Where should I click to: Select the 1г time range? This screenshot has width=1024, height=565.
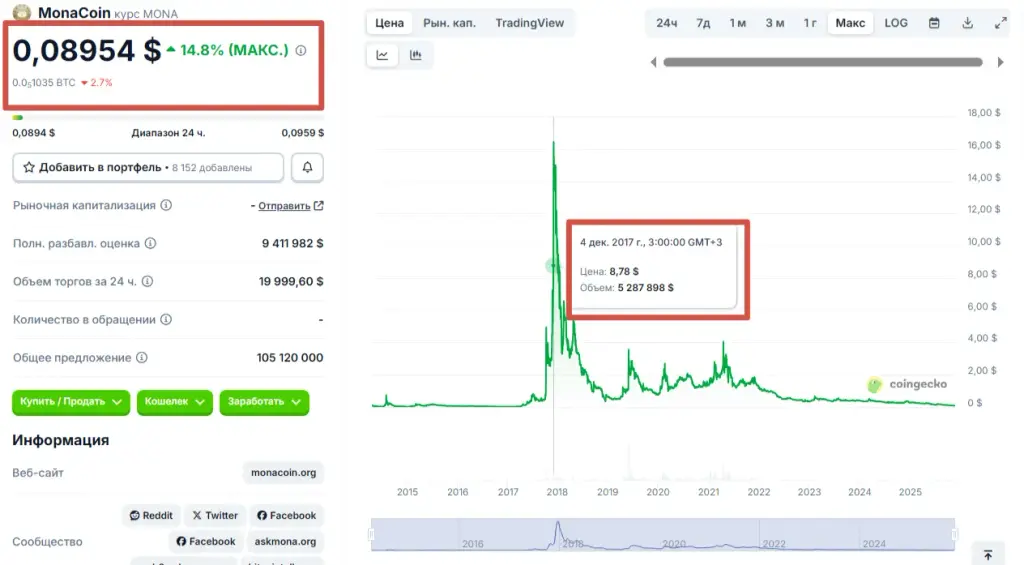click(810, 23)
